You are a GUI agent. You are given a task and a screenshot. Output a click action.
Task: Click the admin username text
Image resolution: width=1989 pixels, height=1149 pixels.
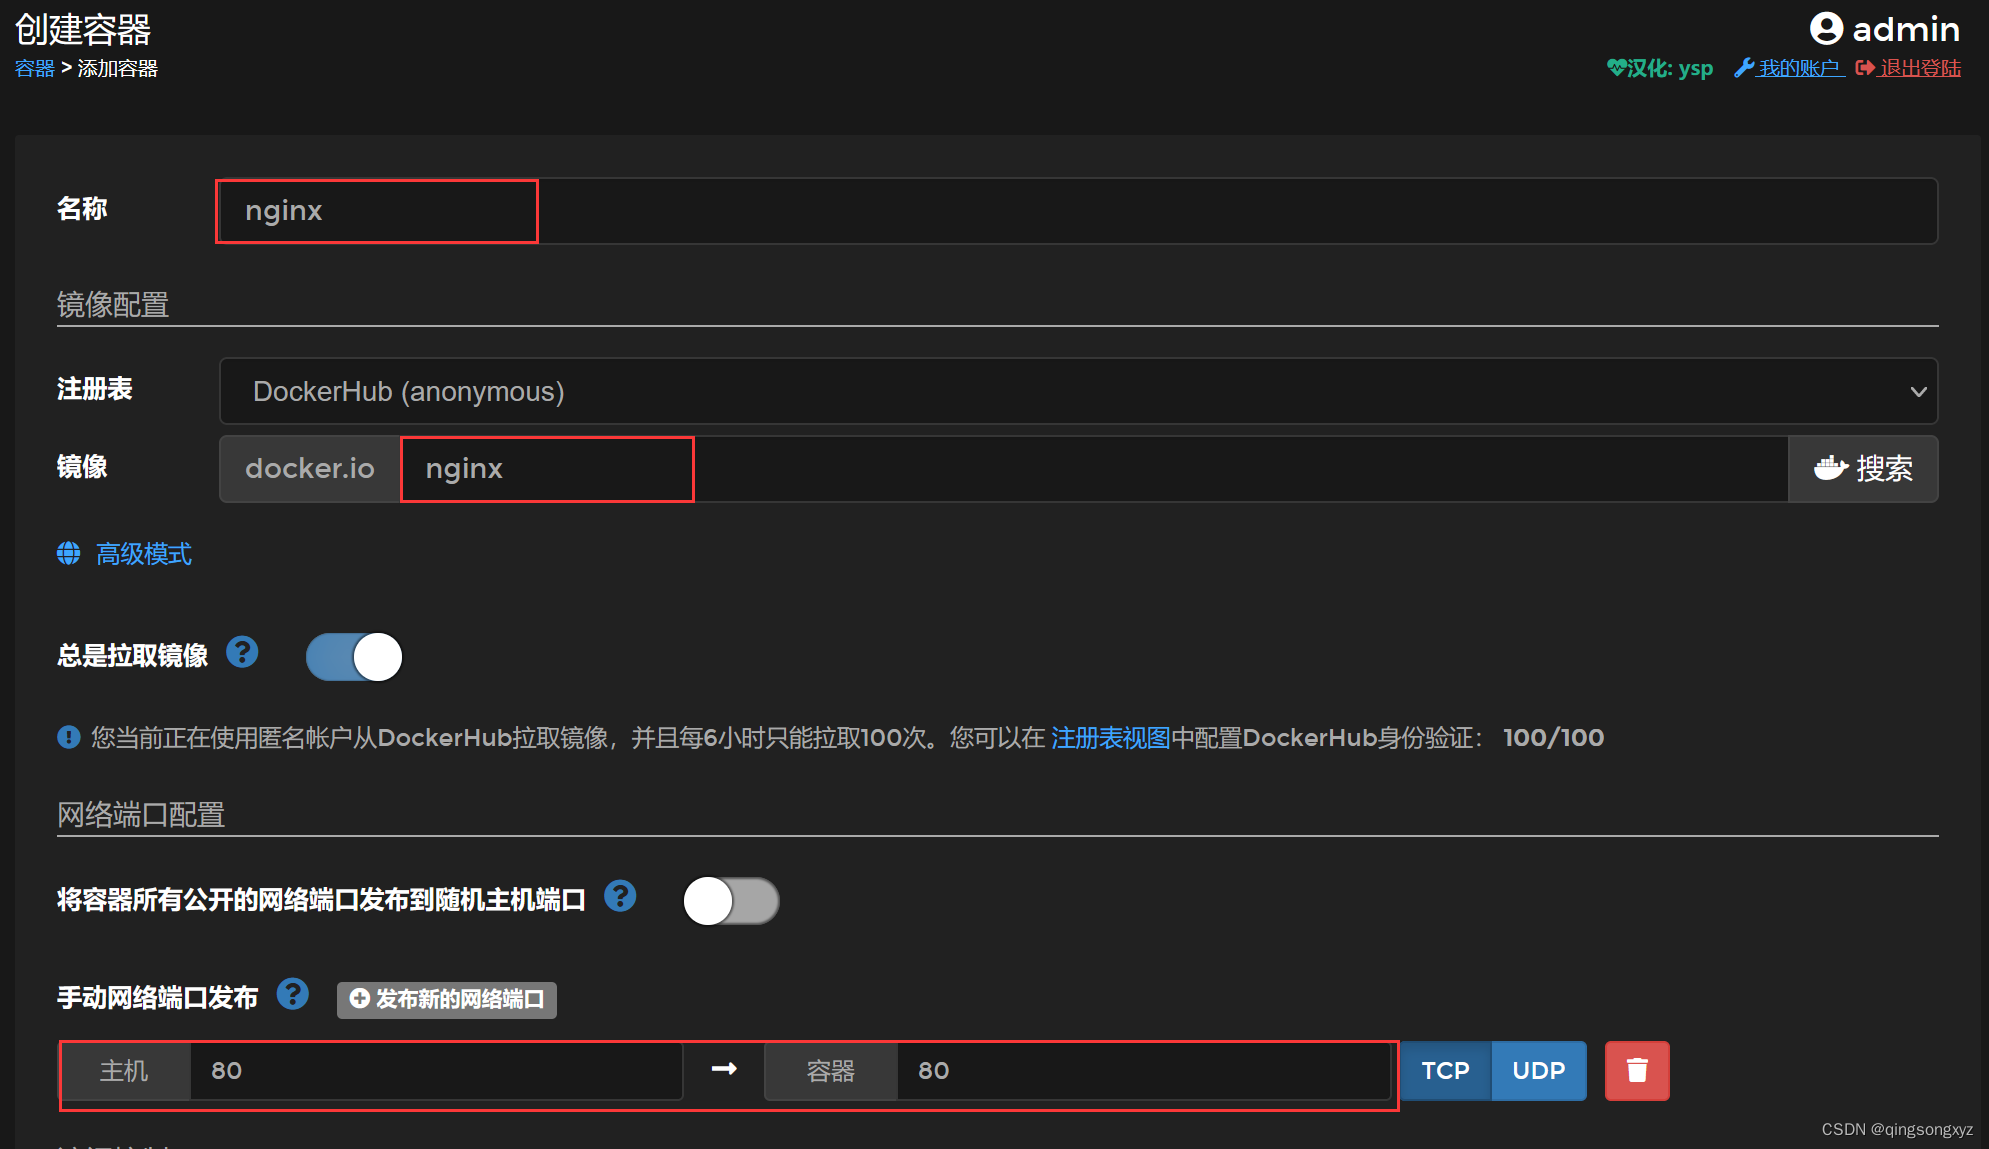tap(1906, 29)
